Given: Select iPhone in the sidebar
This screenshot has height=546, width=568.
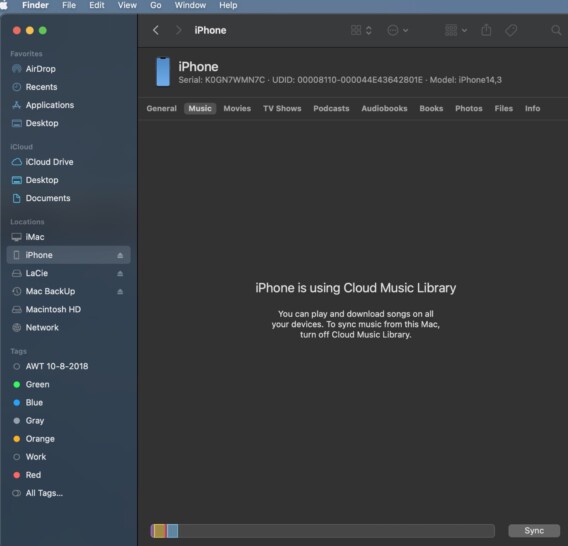Looking at the screenshot, I should pos(68,255).
